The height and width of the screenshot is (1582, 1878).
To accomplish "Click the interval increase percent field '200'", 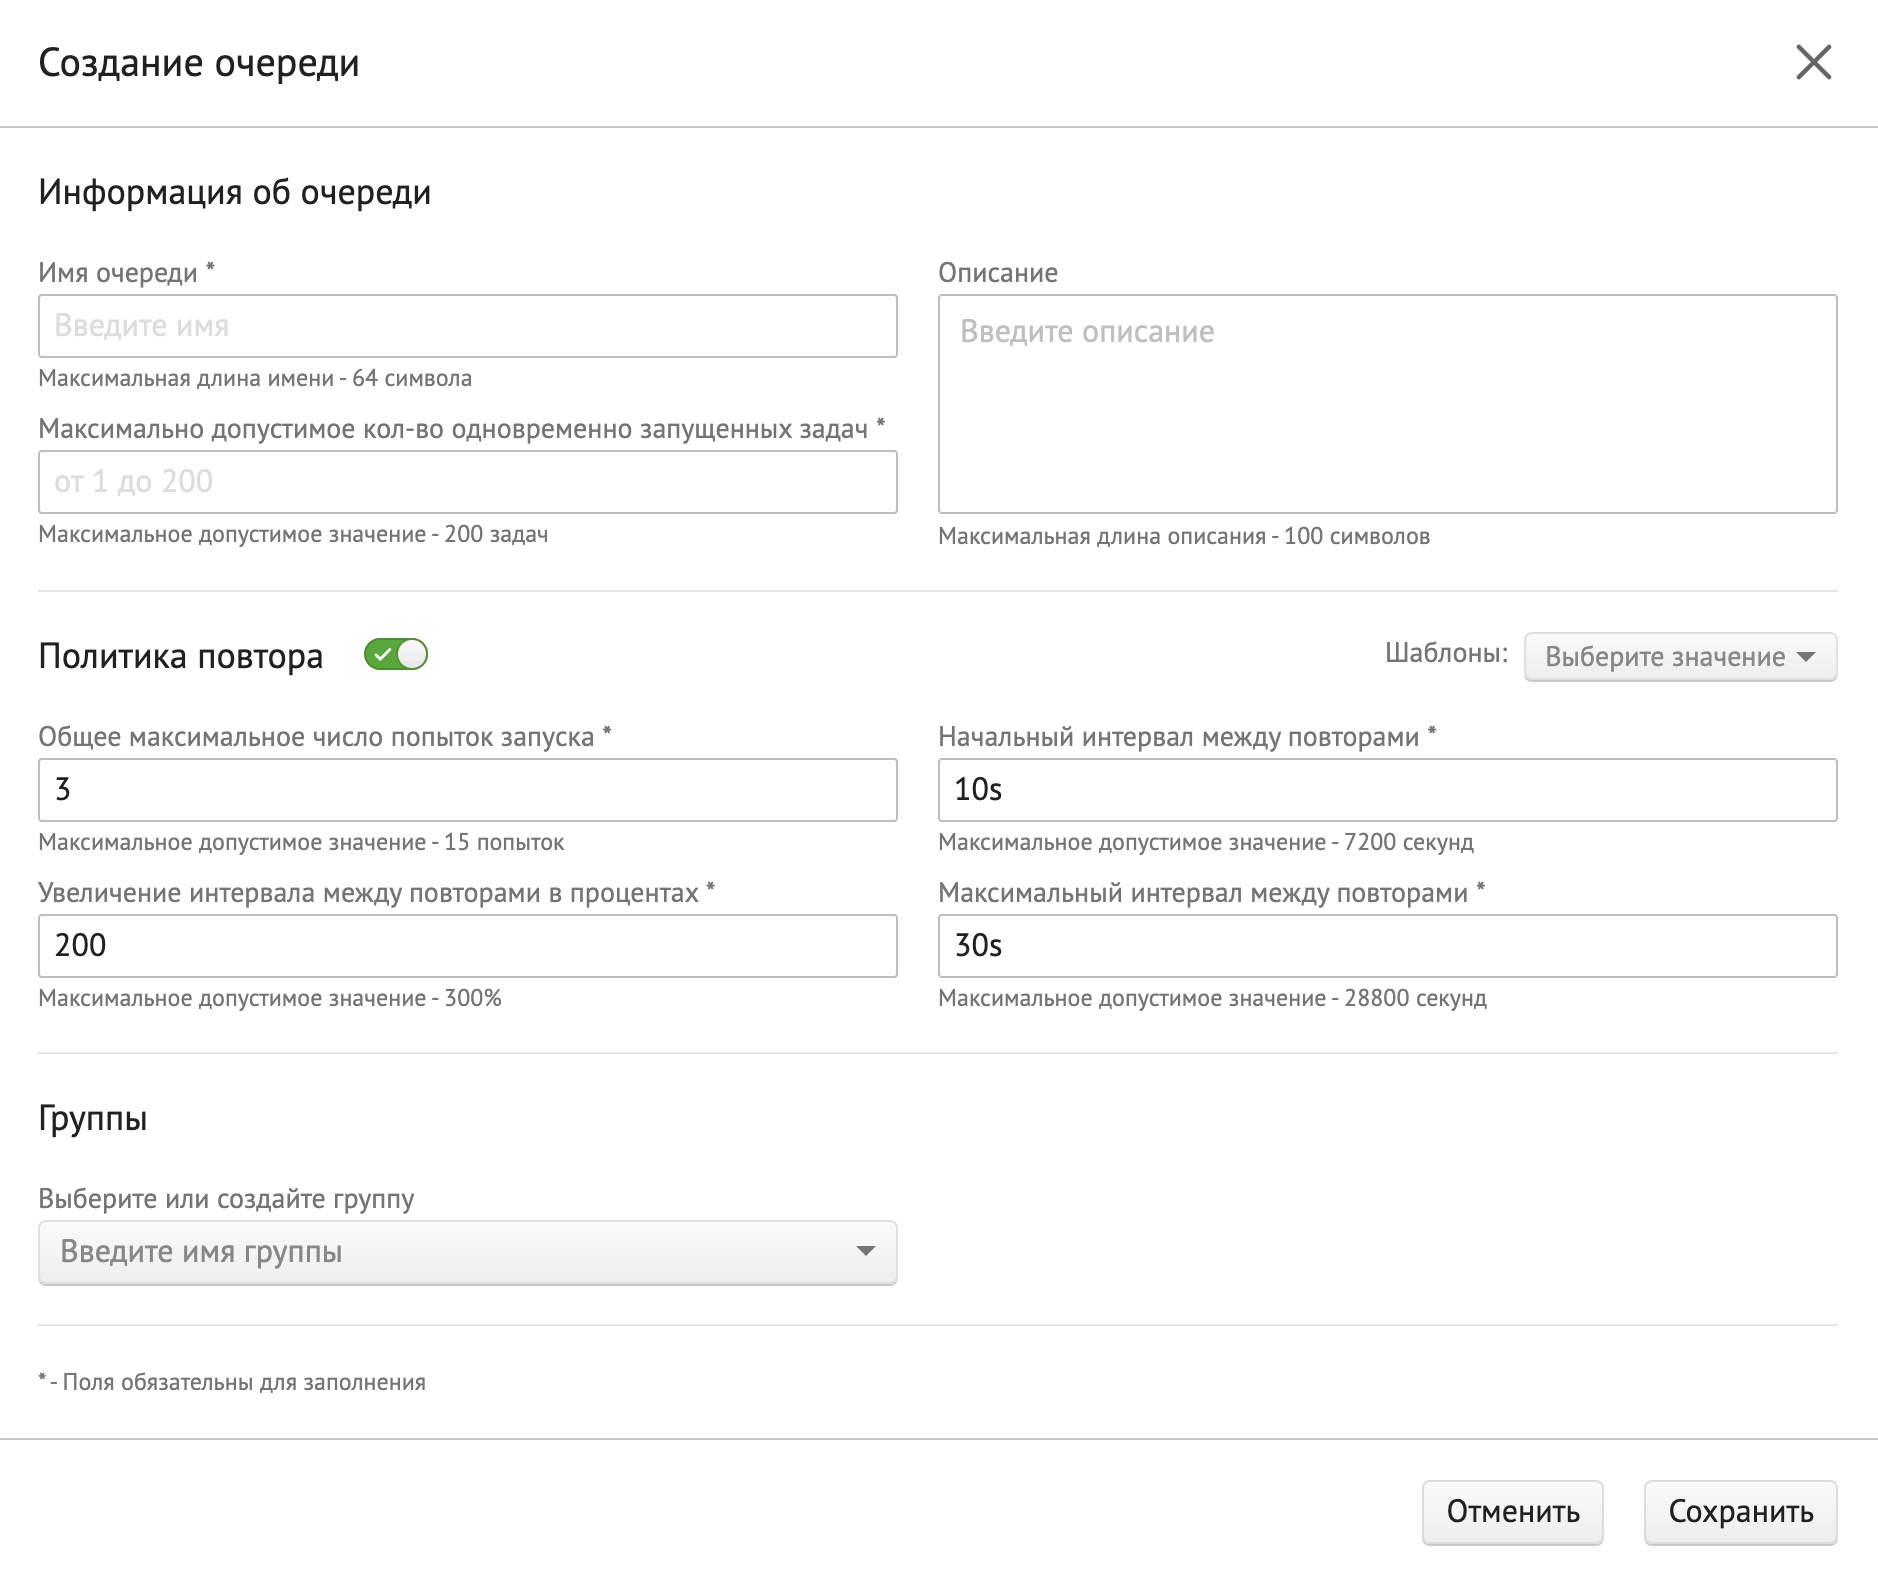I will pos(467,946).
